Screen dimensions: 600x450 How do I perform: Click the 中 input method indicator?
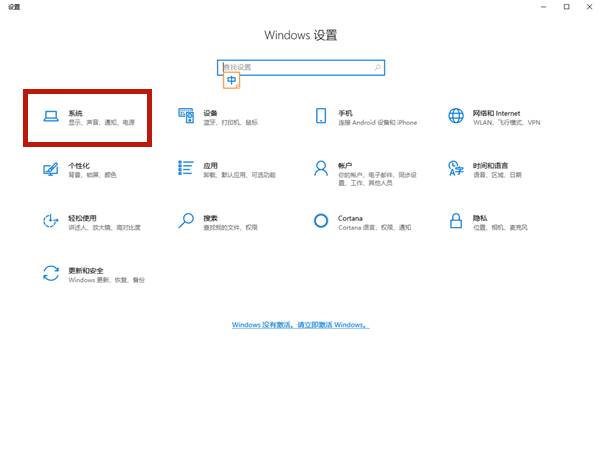232,80
